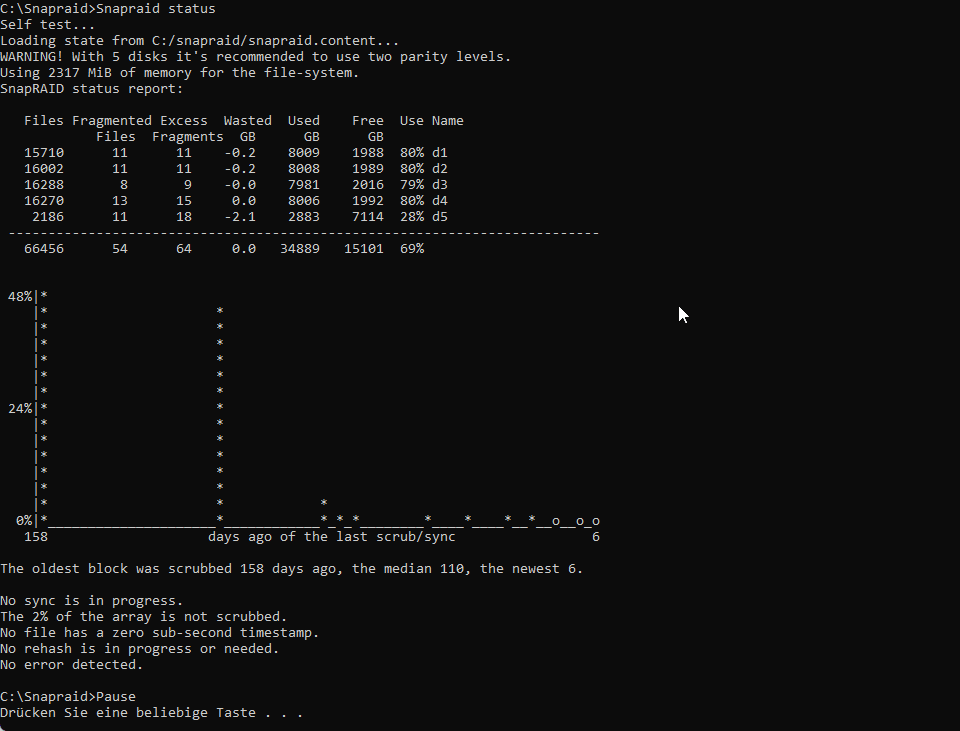Click 'No rehash is in progress or needed.'
Viewport: 960px width, 731px height.
[140, 648]
